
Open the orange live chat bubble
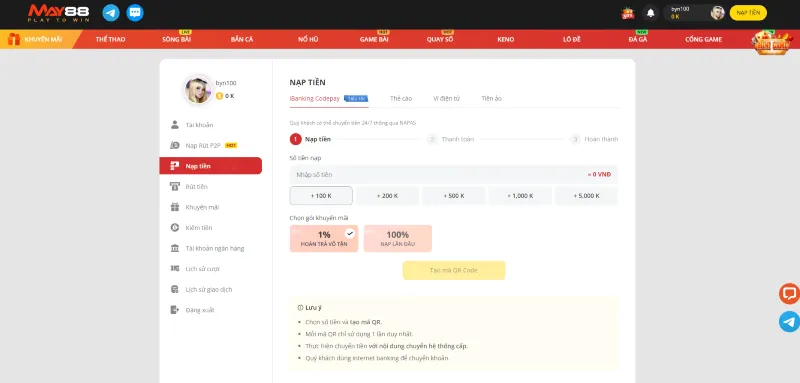click(x=789, y=294)
